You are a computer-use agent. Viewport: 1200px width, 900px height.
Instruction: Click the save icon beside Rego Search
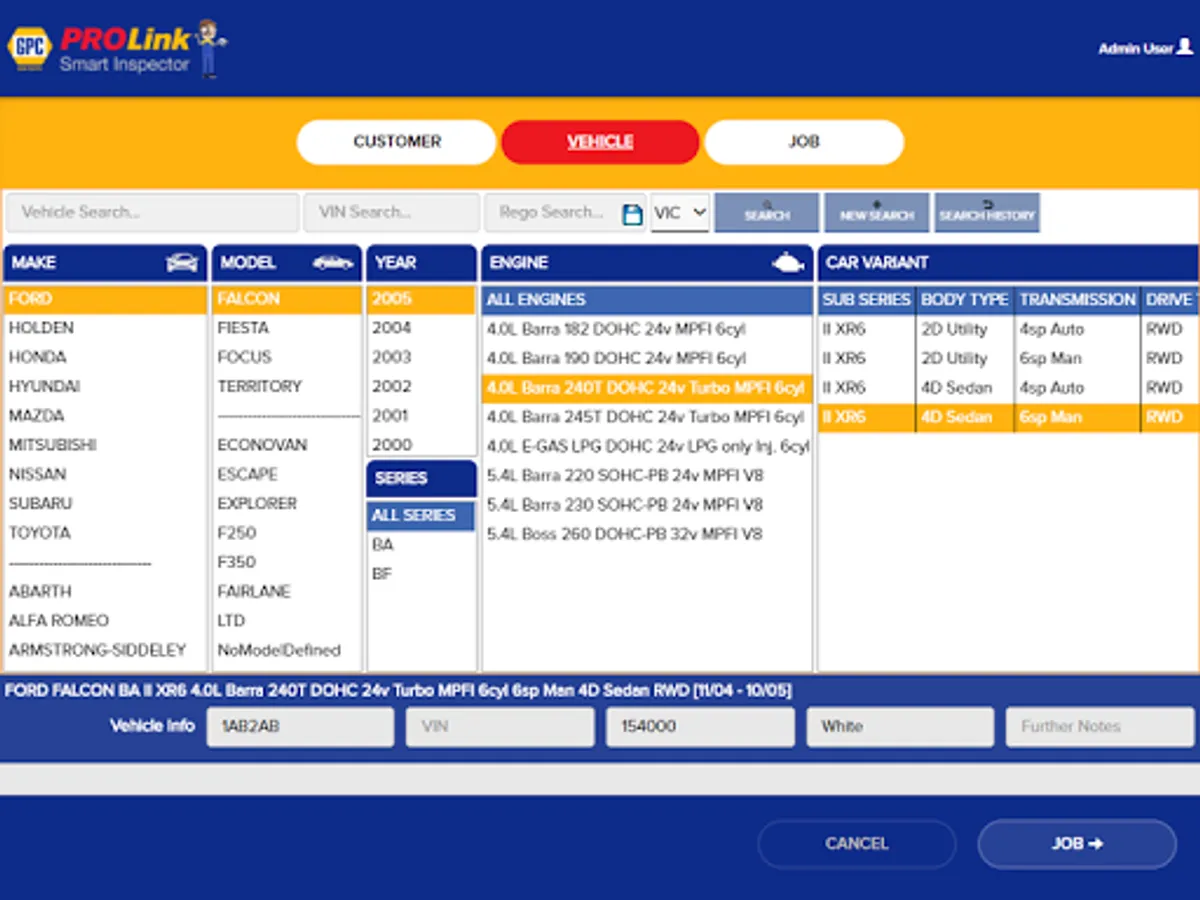click(632, 214)
